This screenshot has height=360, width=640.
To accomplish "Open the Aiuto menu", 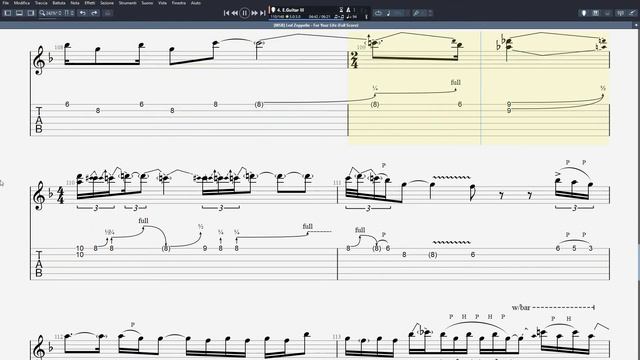I will click(196, 3).
